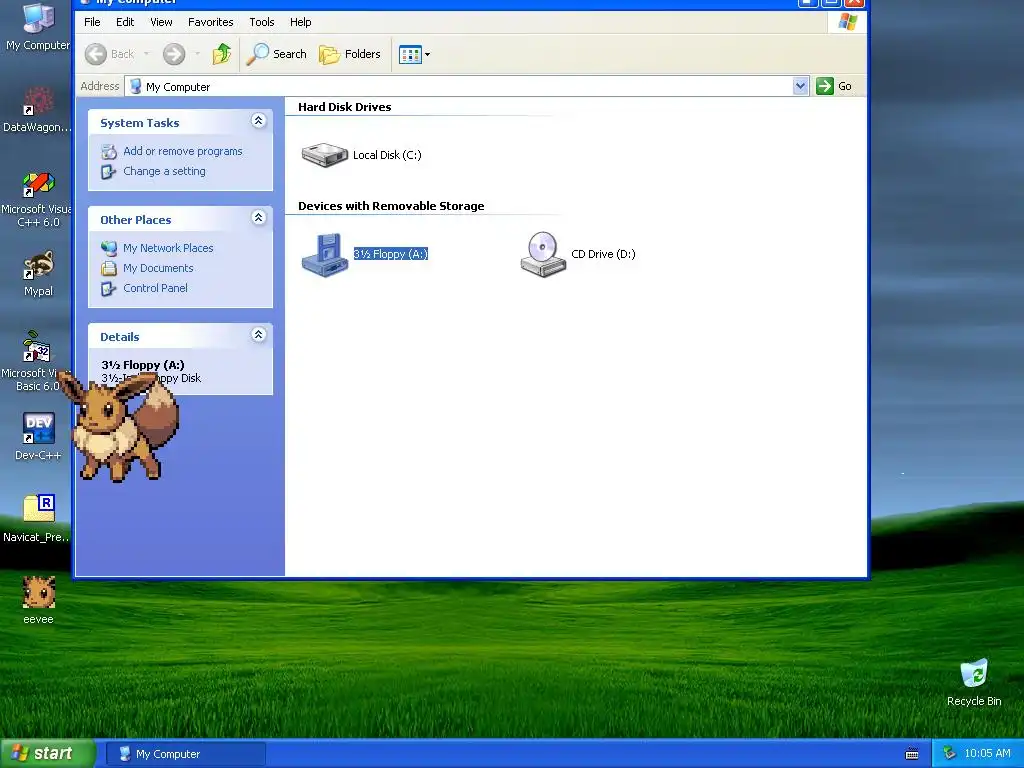
Task: Select Microsoft Visual Basic 6.0 shortcut
Action: click(37, 361)
